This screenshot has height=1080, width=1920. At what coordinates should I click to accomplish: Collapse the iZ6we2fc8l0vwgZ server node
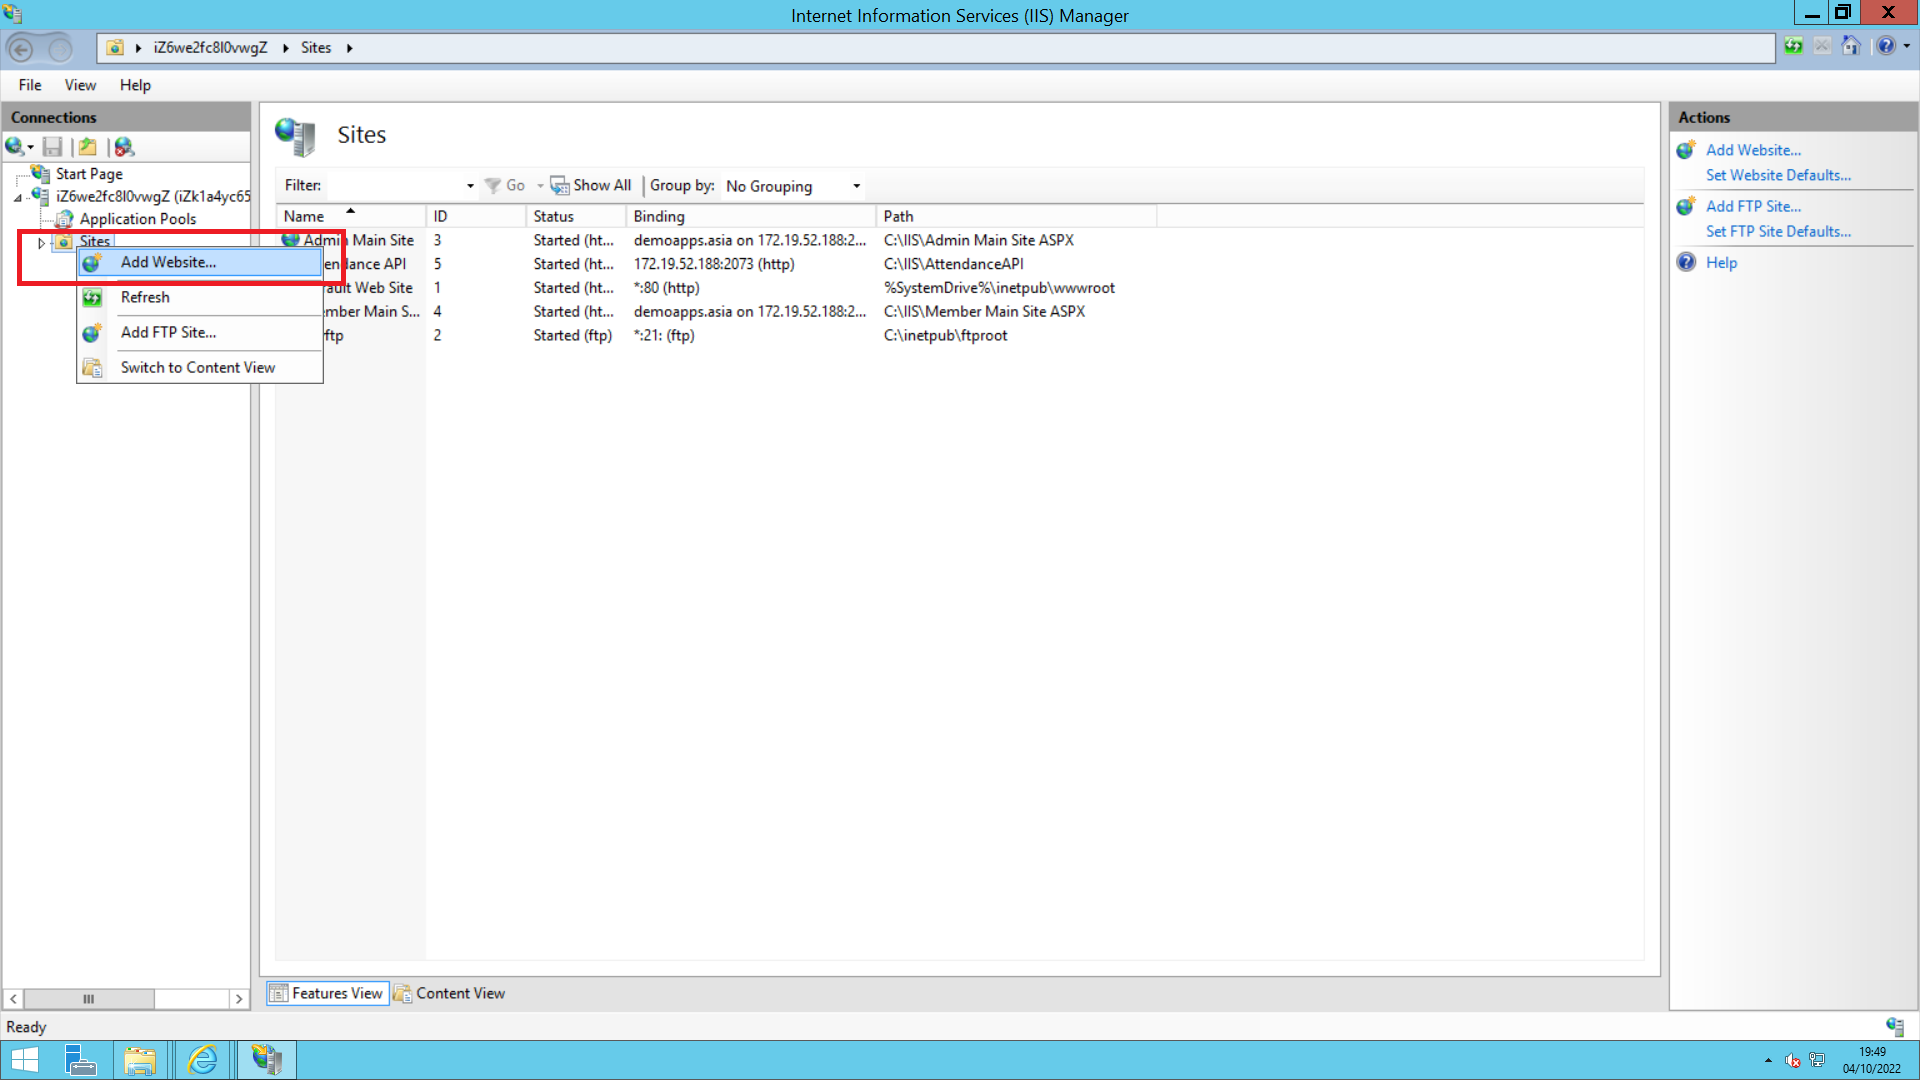pyautogui.click(x=18, y=197)
